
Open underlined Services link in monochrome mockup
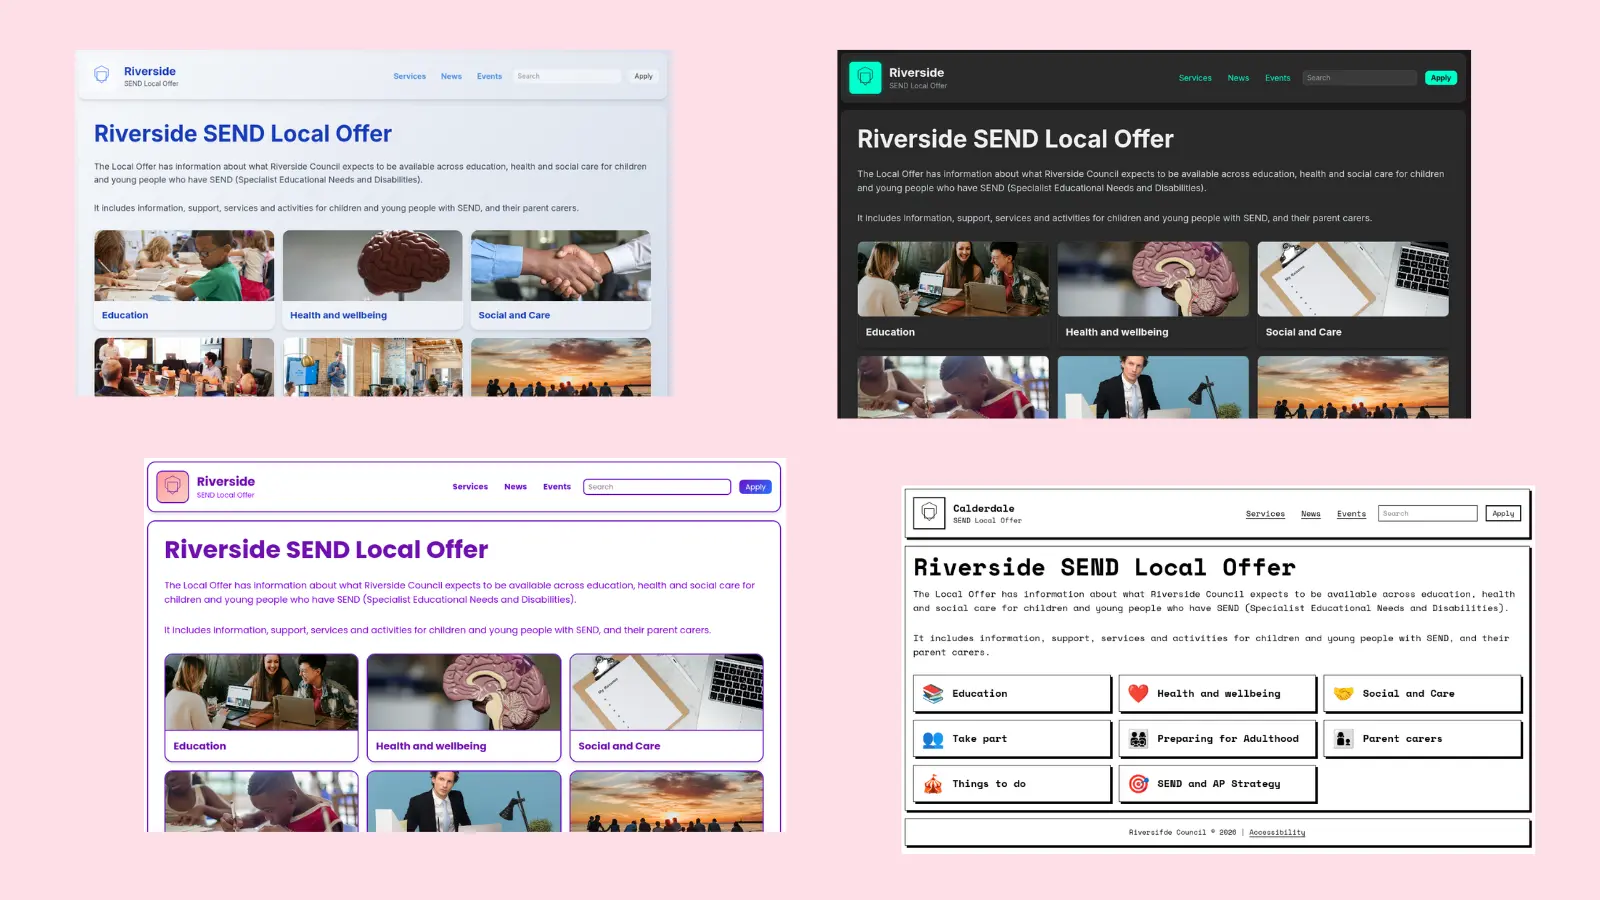[1265, 514]
